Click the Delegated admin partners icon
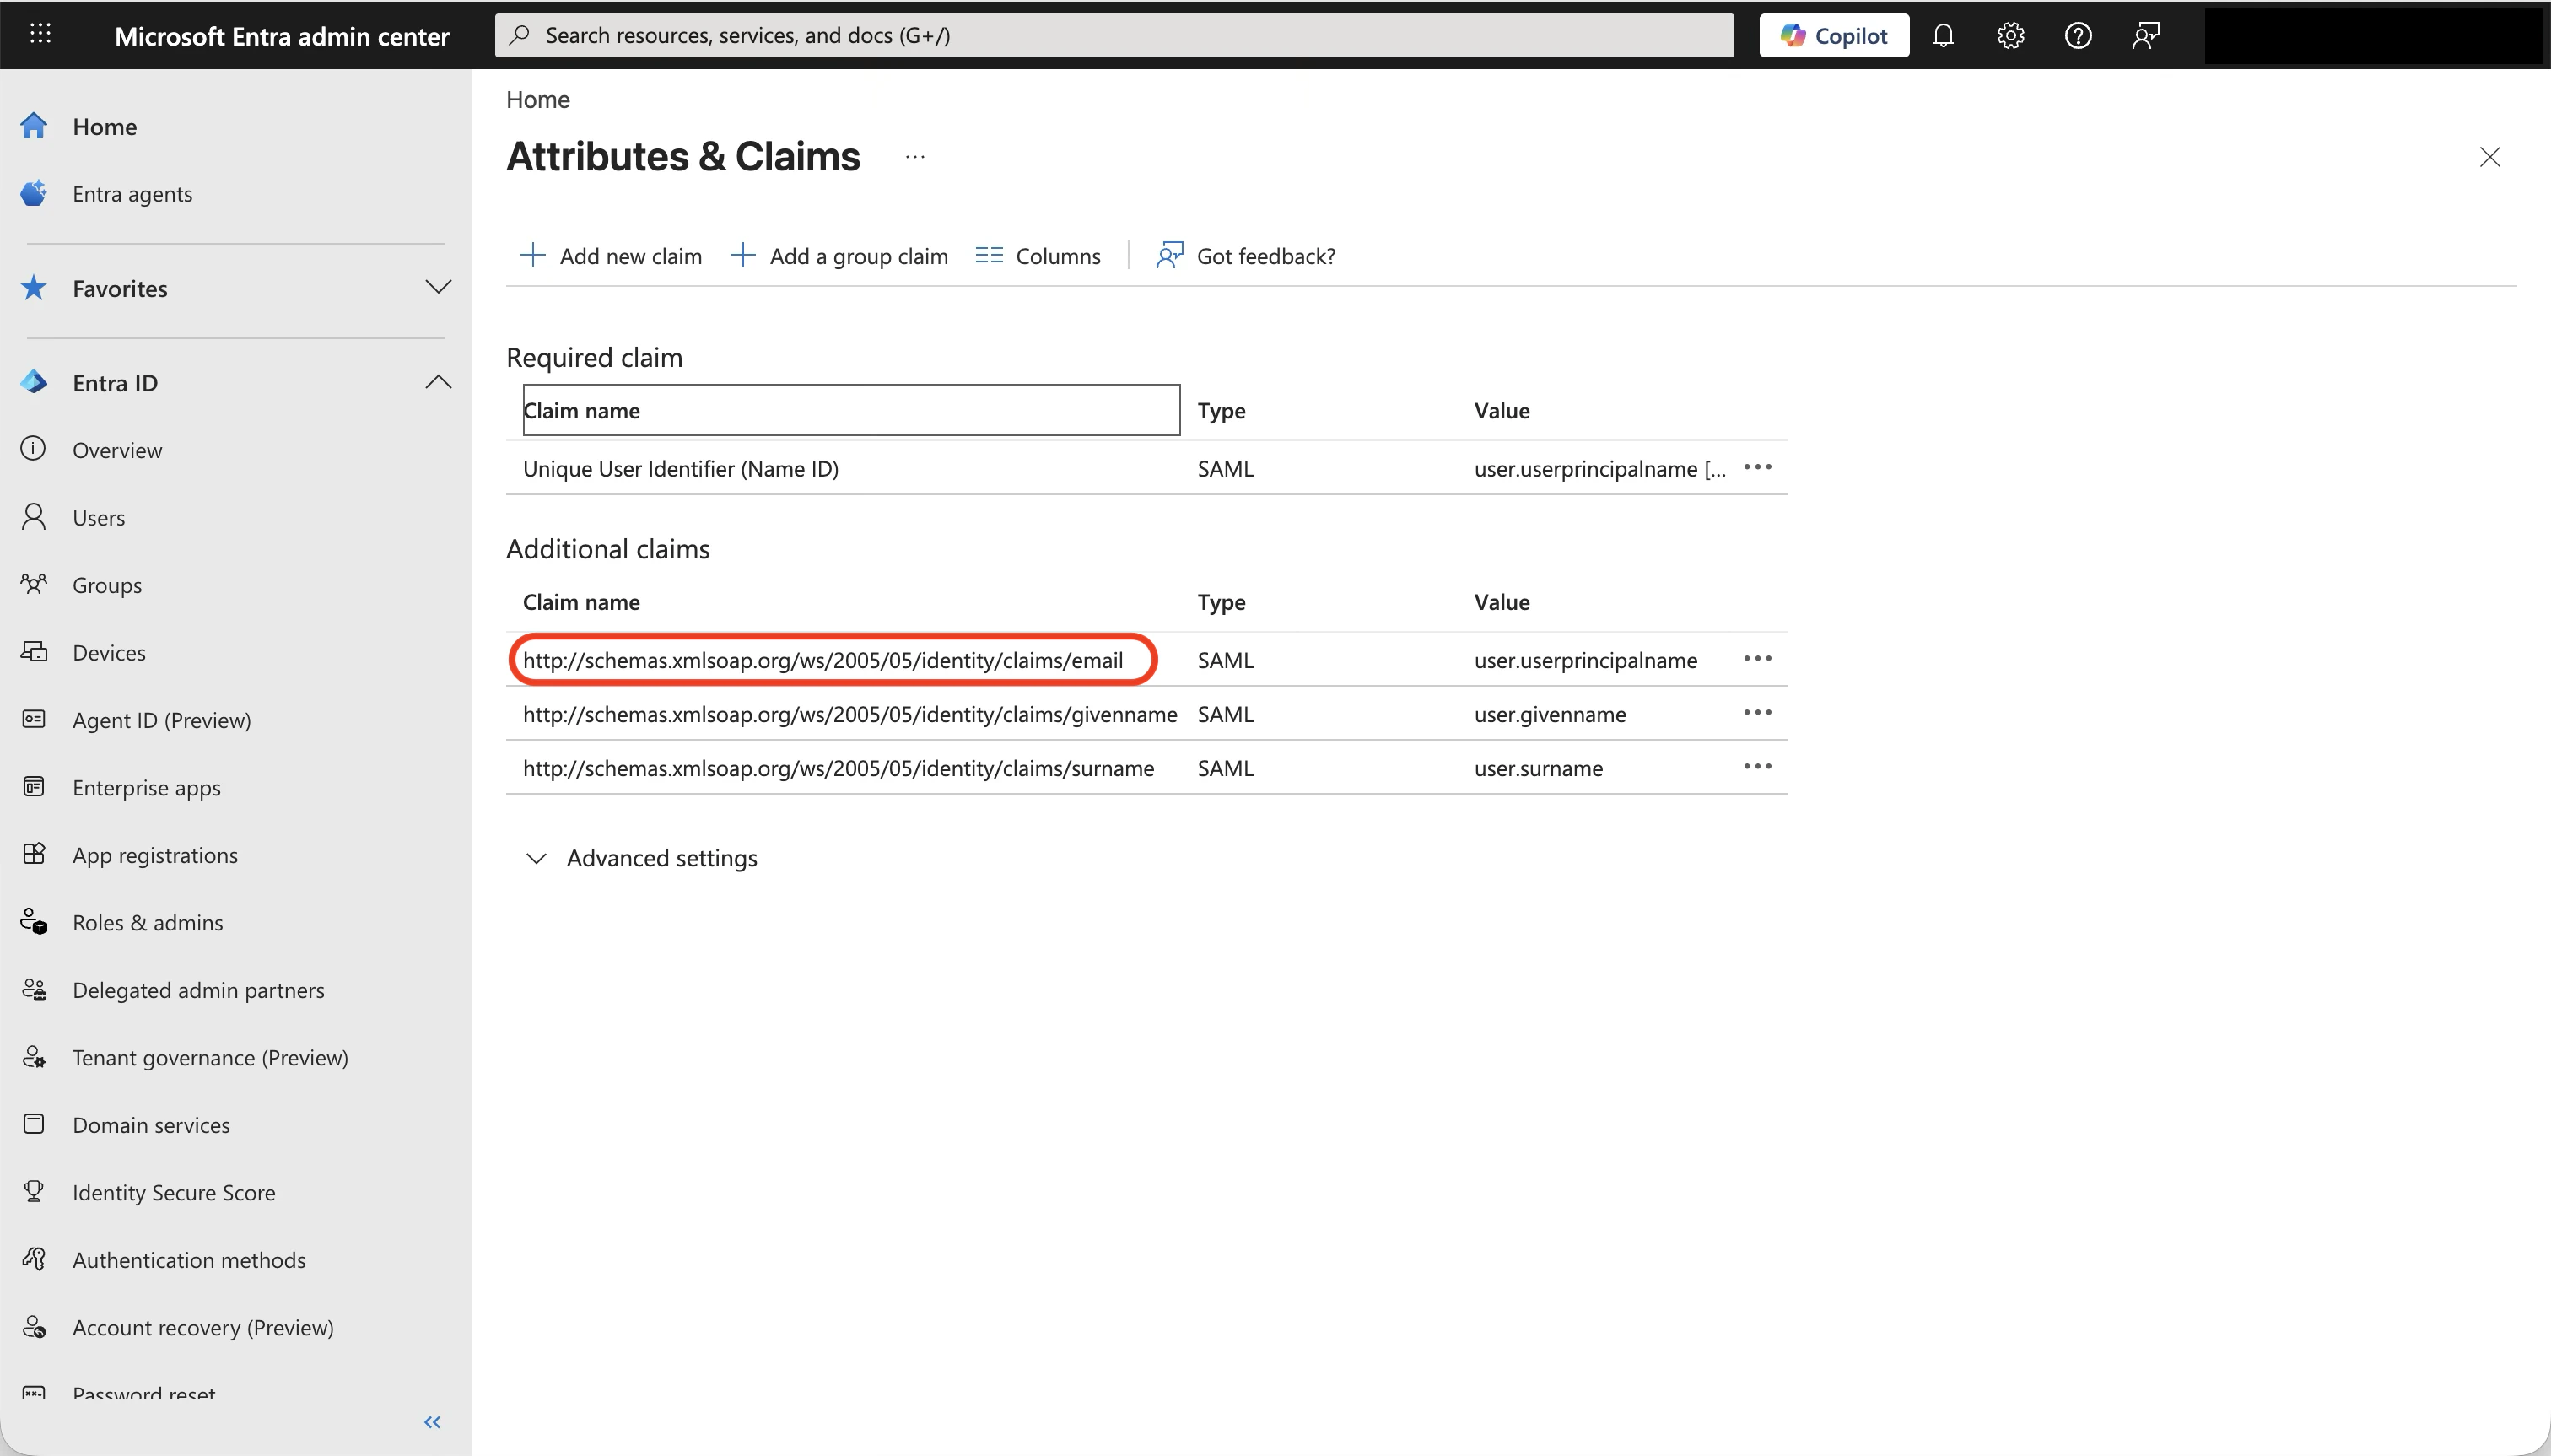The image size is (2551, 1456). tap(34, 989)
